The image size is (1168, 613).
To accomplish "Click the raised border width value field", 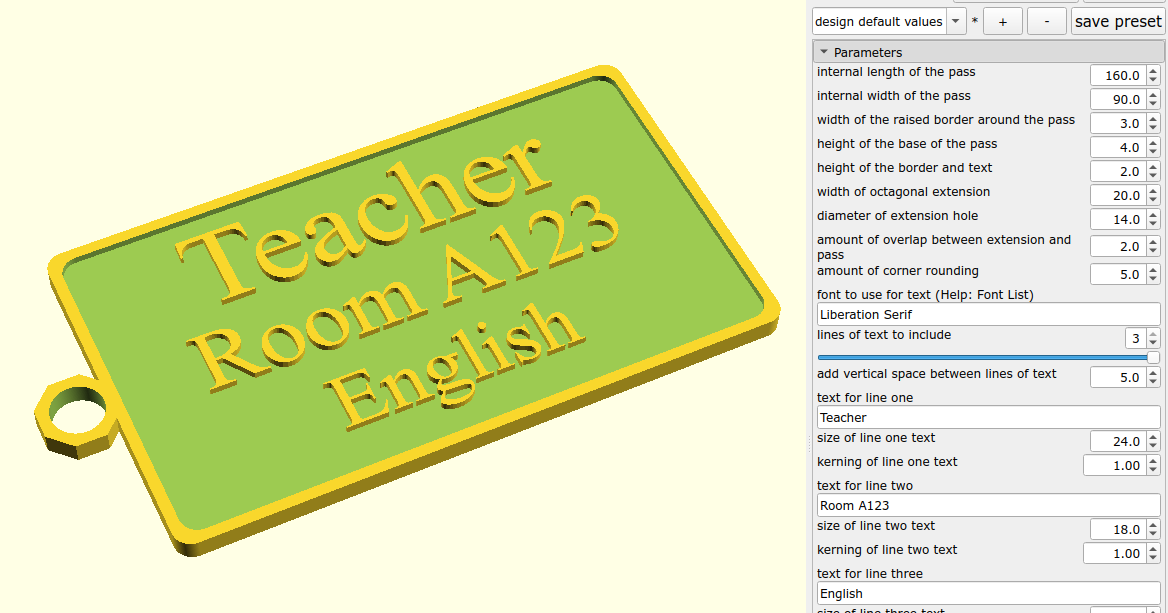I will 1117,123.
